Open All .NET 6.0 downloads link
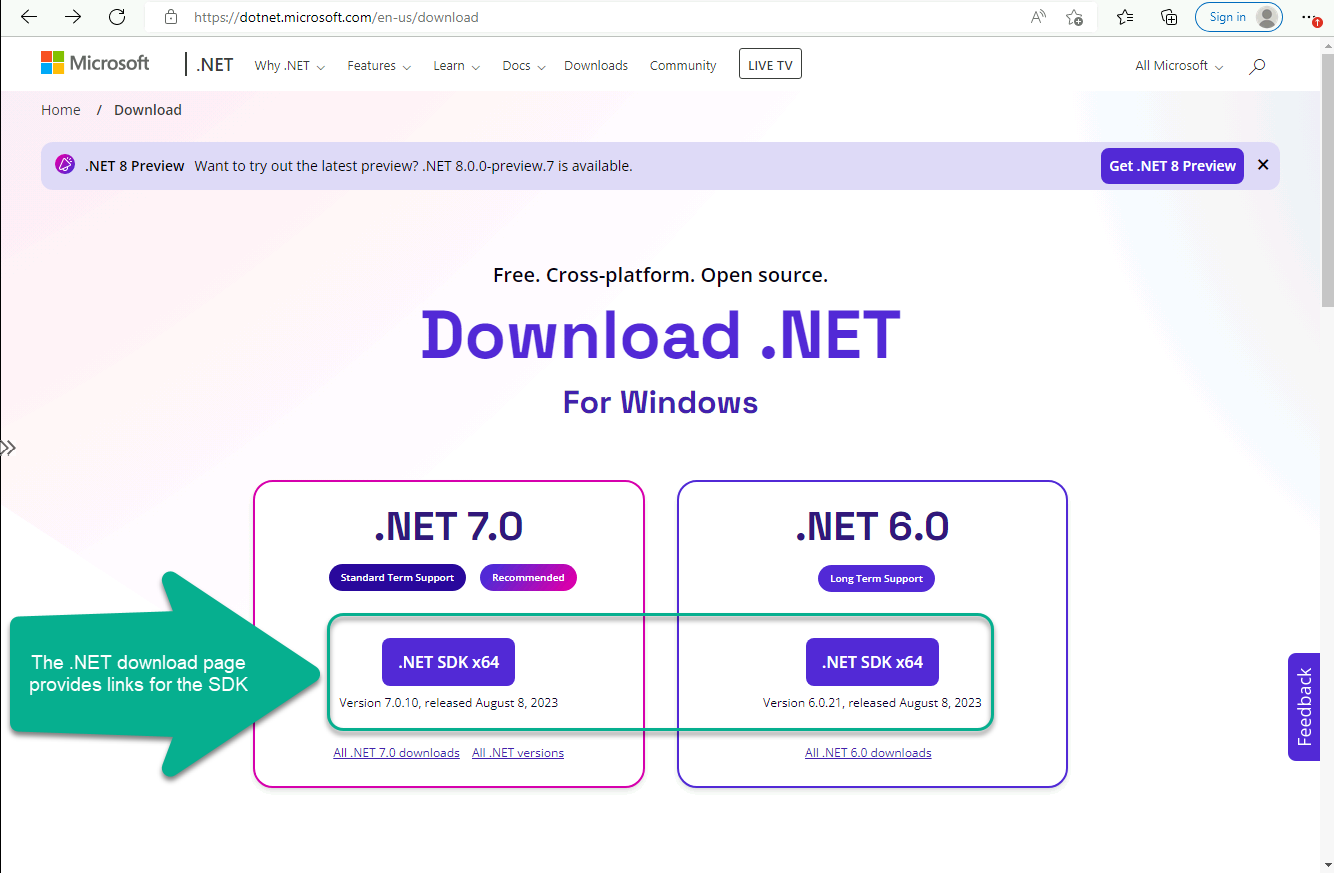Screen dimensions: 1334x873 868,753
